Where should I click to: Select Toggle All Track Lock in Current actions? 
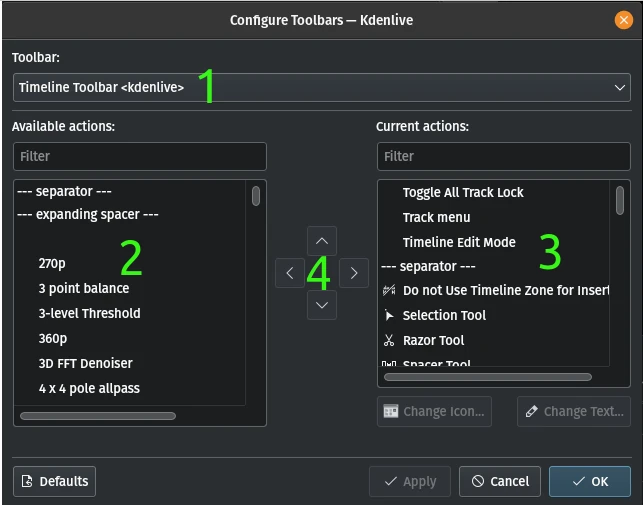point(463,192)
